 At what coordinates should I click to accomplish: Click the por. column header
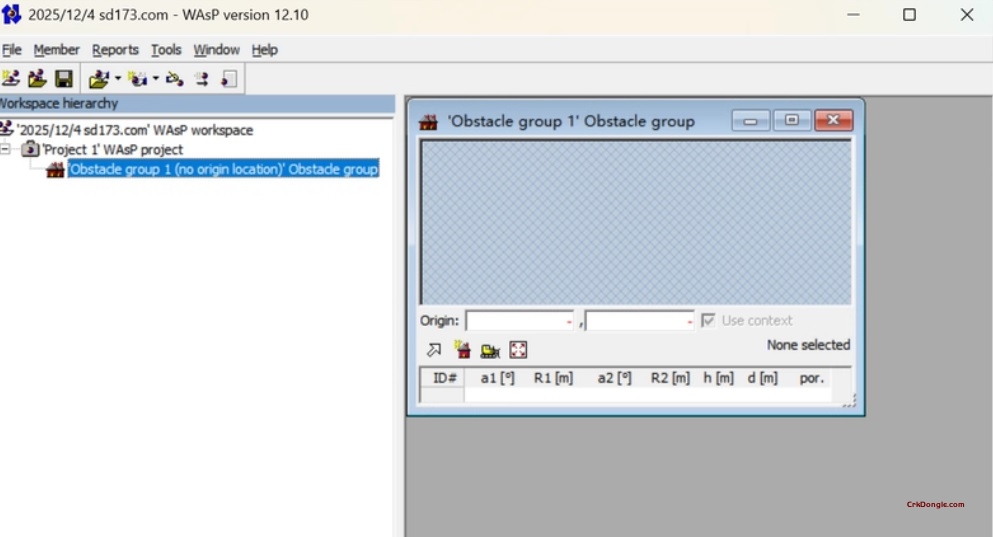click(x=811, y=378)
